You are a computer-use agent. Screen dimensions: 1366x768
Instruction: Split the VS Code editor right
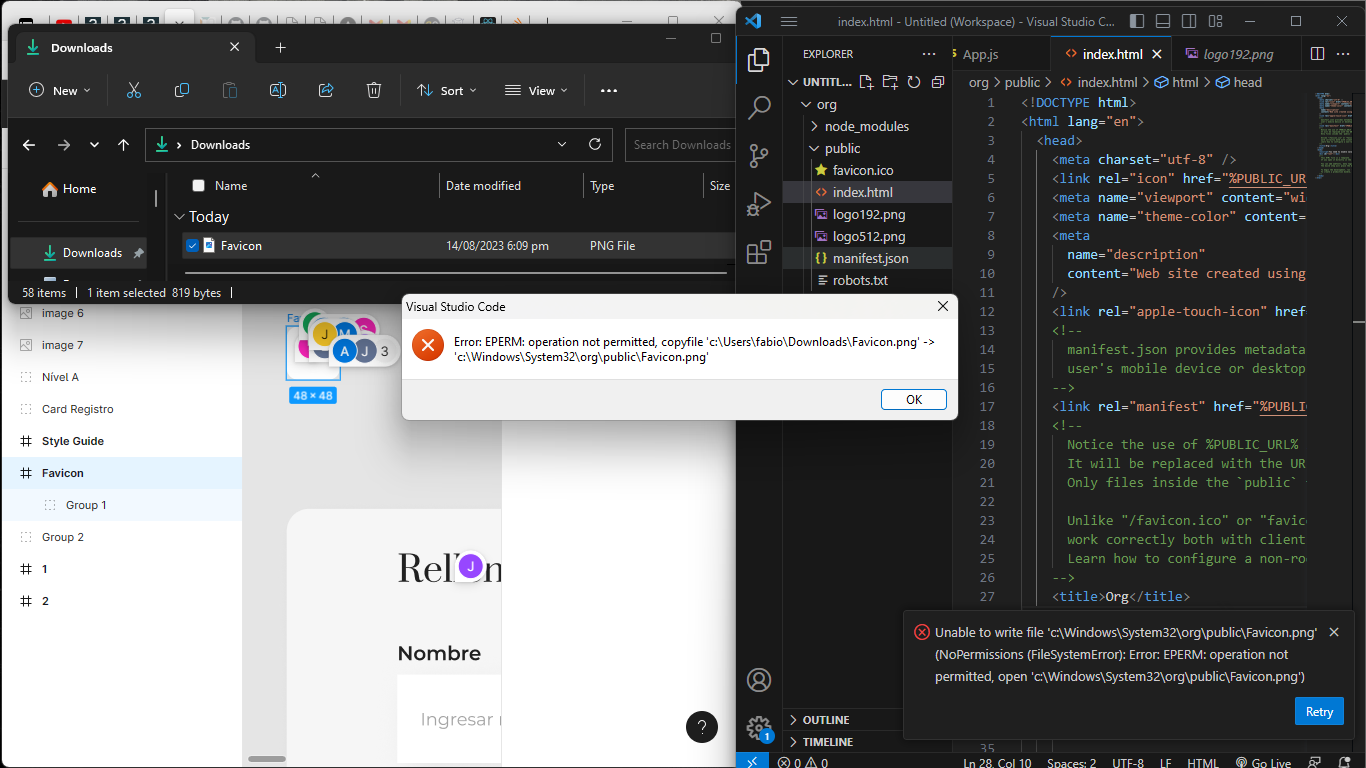click(x=1317, y=54)
